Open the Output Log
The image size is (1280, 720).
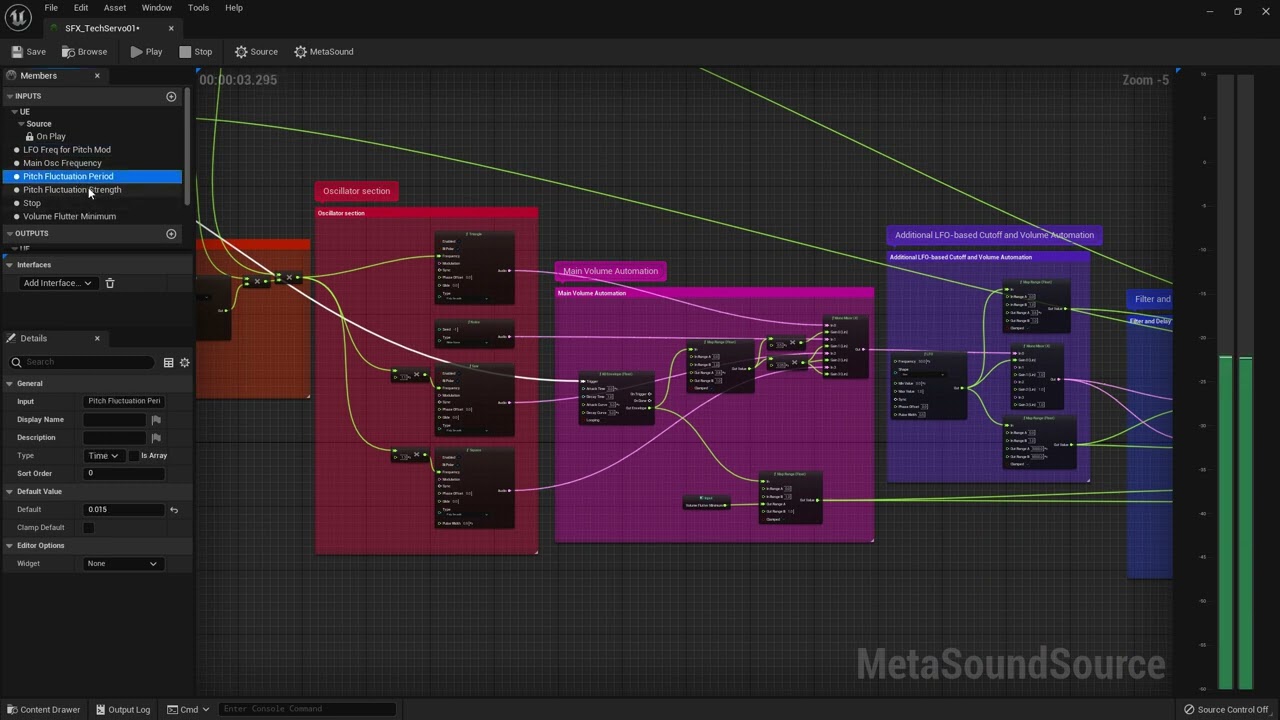pyautogui.click(x=122, y=710)
